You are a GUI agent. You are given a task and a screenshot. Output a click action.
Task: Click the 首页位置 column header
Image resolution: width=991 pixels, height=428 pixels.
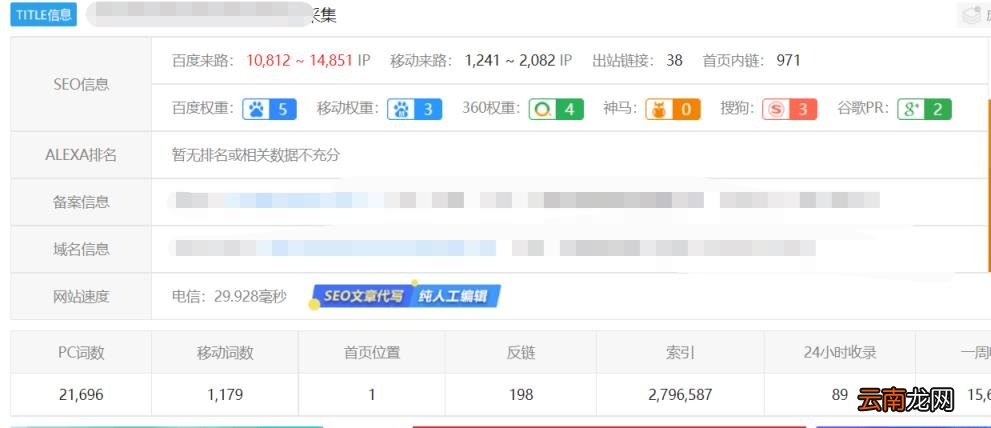point(372,353)
